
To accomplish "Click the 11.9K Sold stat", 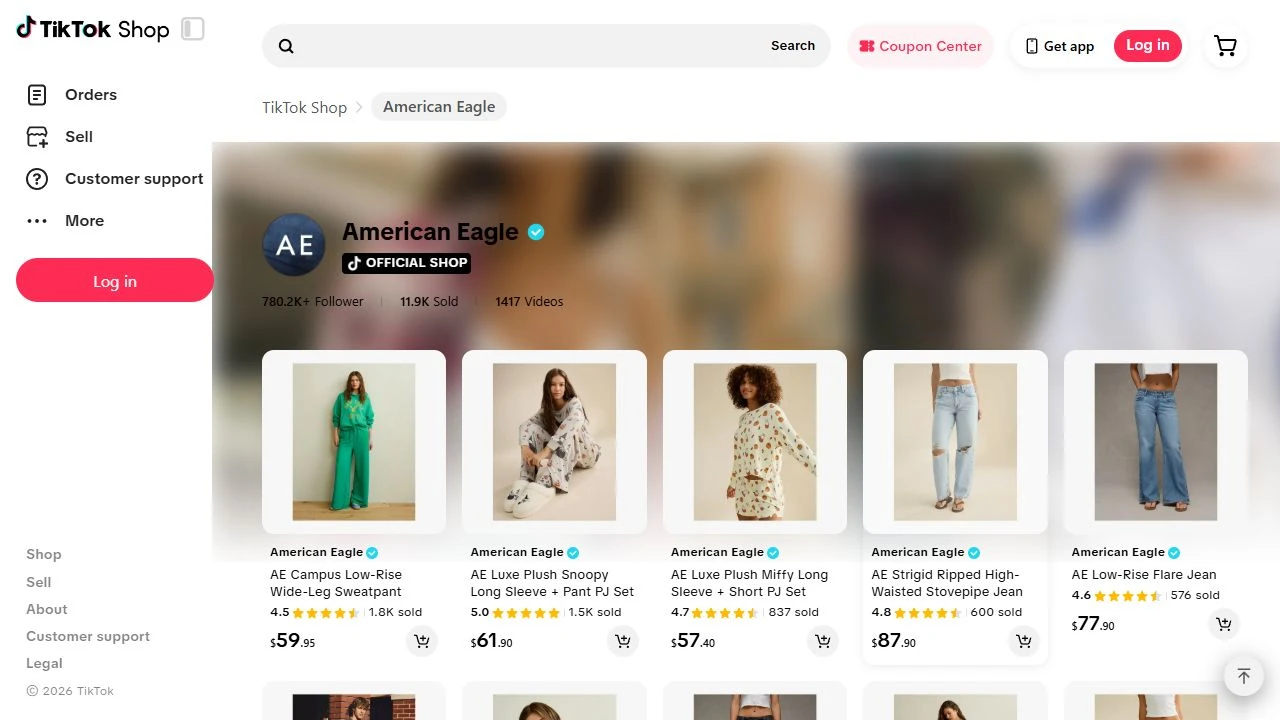I will 429,301.
